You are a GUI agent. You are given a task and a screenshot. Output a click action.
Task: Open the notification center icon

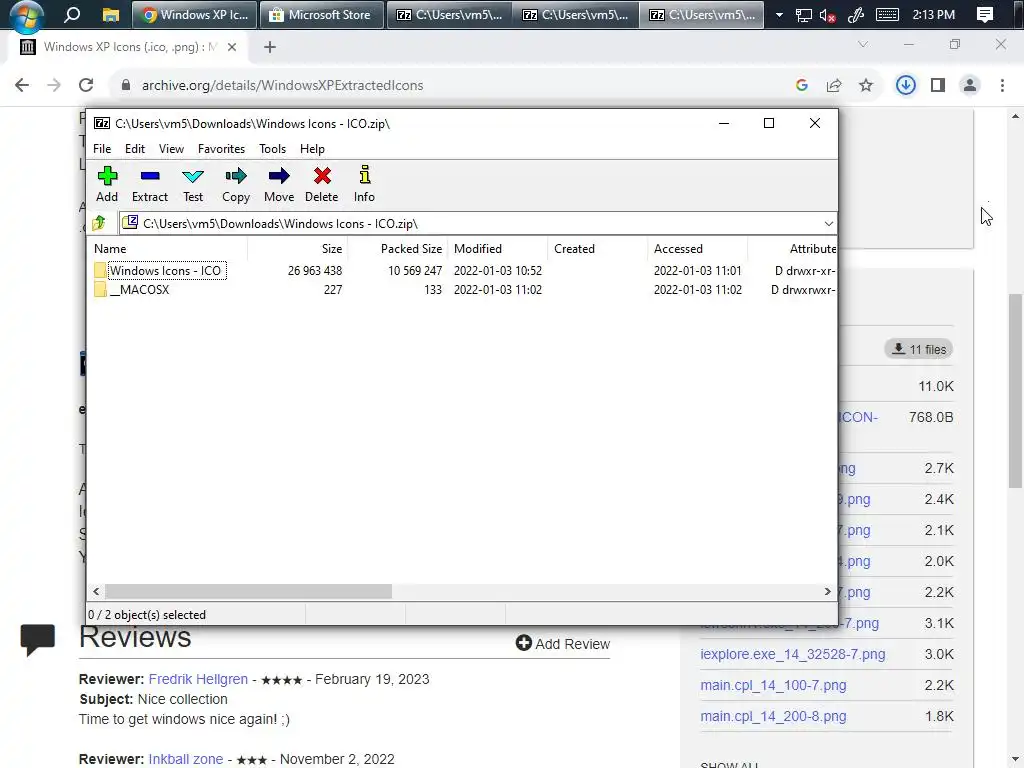985,14
